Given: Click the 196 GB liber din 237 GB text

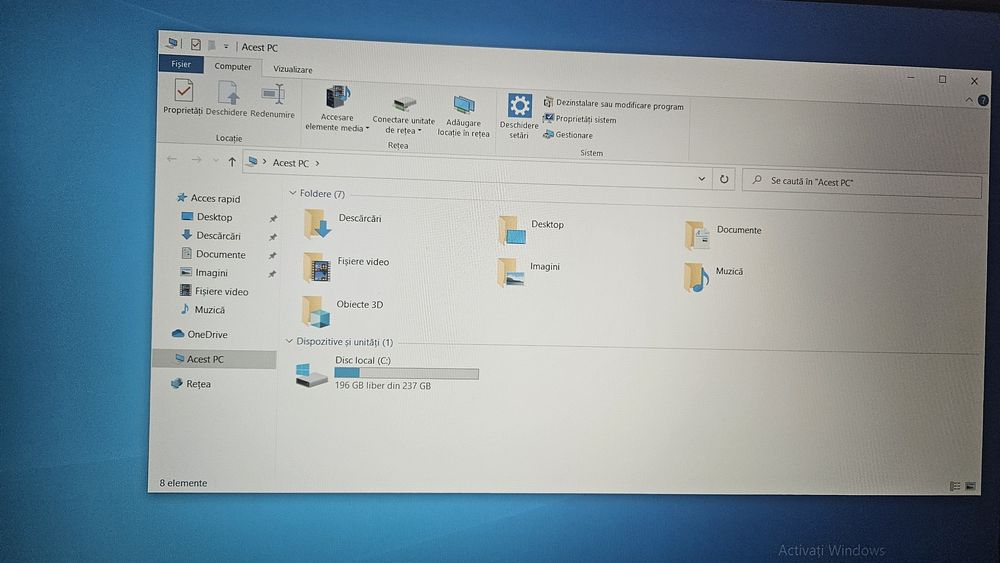Looking at the screenshot, I should click(x=383, y=386).
